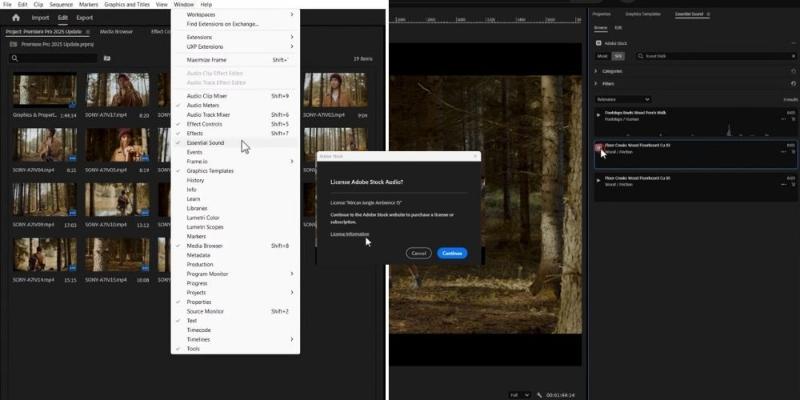
Task: Open the License Information link
Action: (350, 234)
